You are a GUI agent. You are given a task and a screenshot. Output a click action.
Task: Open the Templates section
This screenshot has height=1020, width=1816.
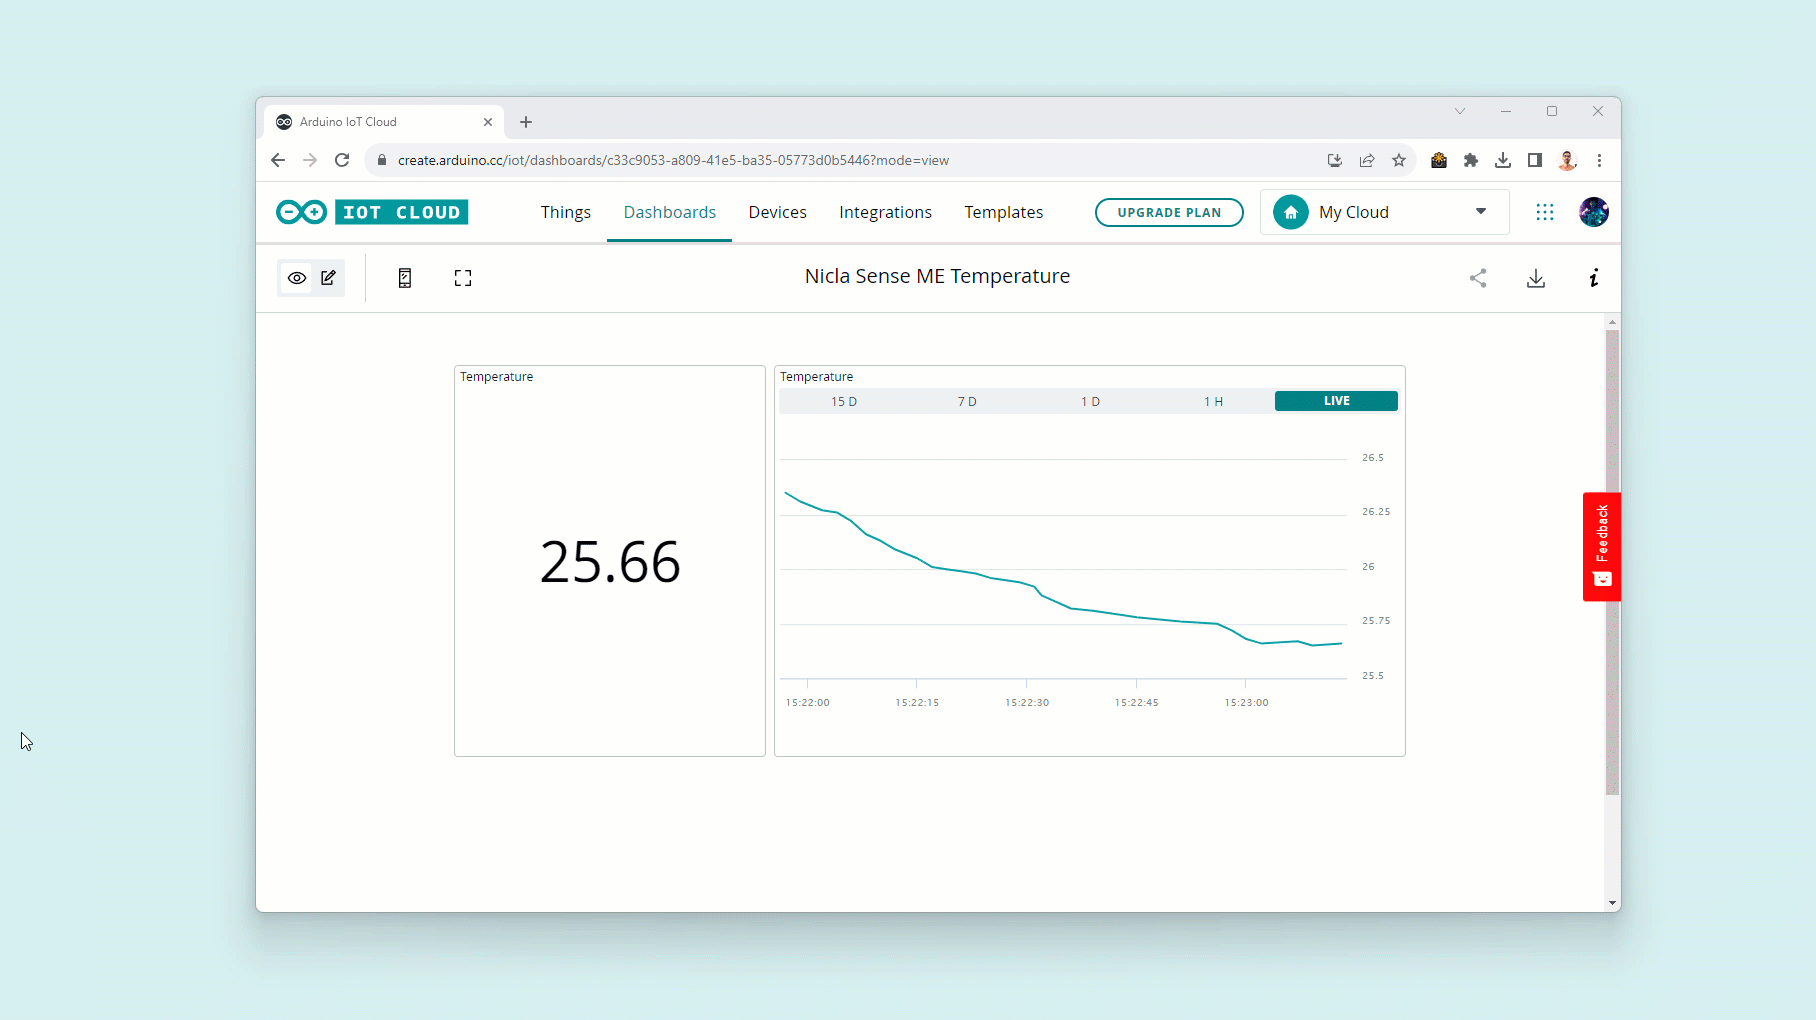tap(1004, 212)
